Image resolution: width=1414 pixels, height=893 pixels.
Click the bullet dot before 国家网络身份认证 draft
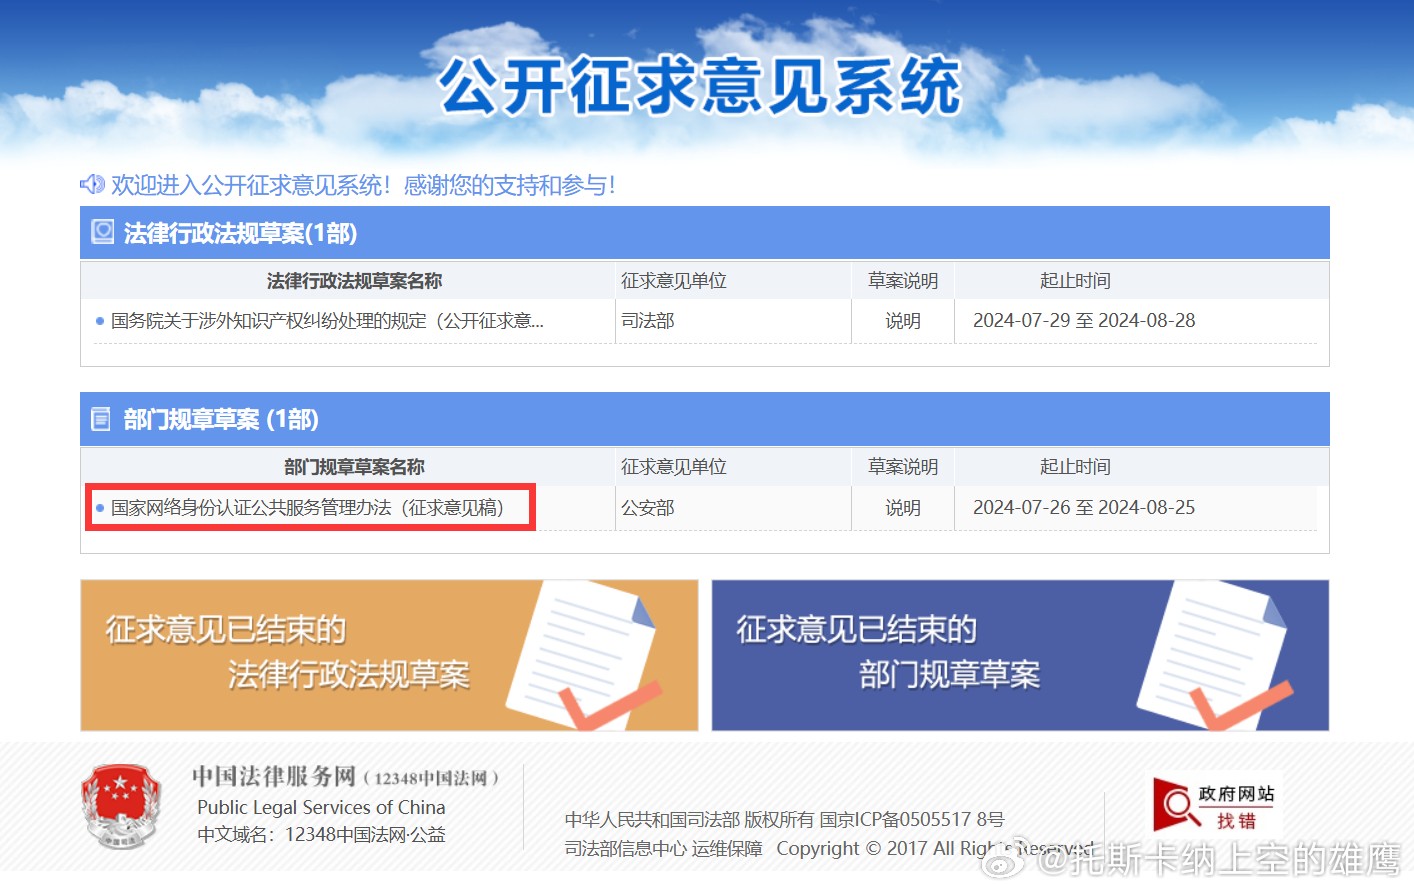click(98, 507)
